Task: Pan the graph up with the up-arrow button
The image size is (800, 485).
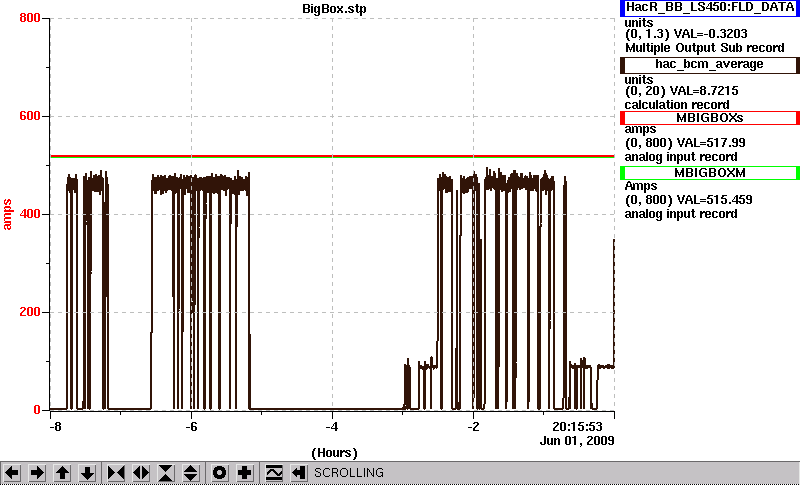Action: point(62,473)
